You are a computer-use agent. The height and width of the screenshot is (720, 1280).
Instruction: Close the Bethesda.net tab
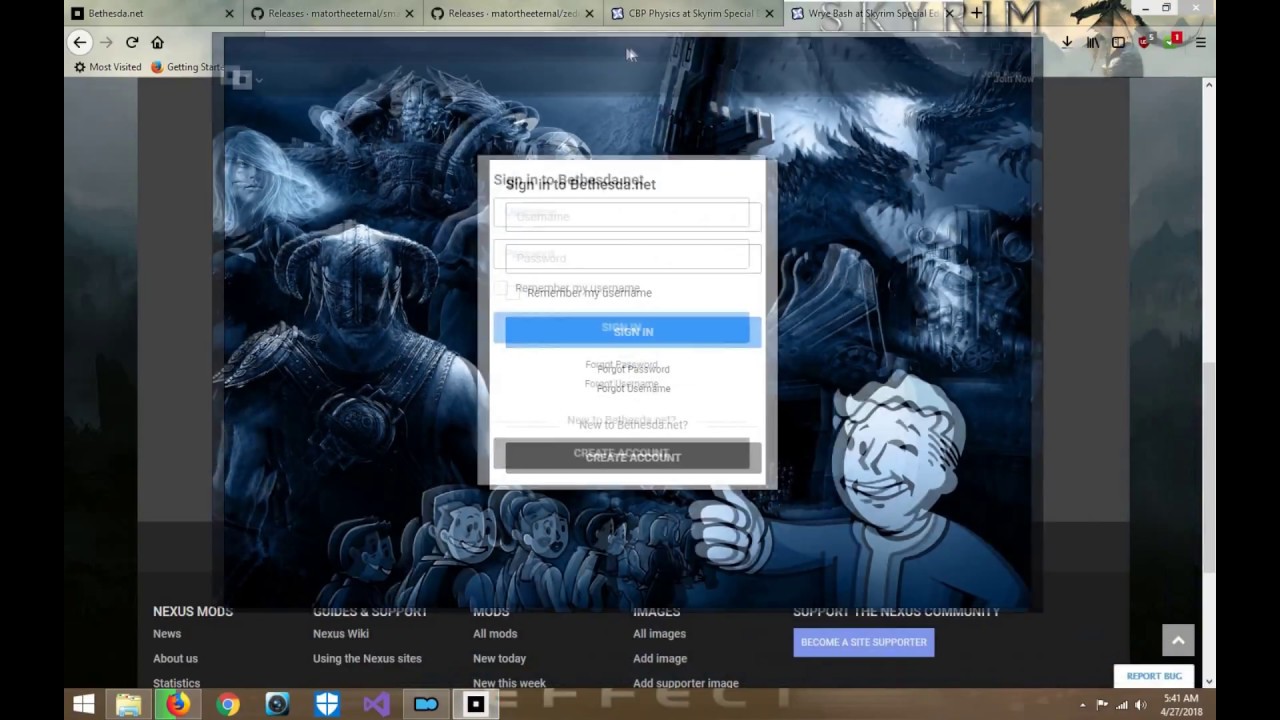coord(229,14)
